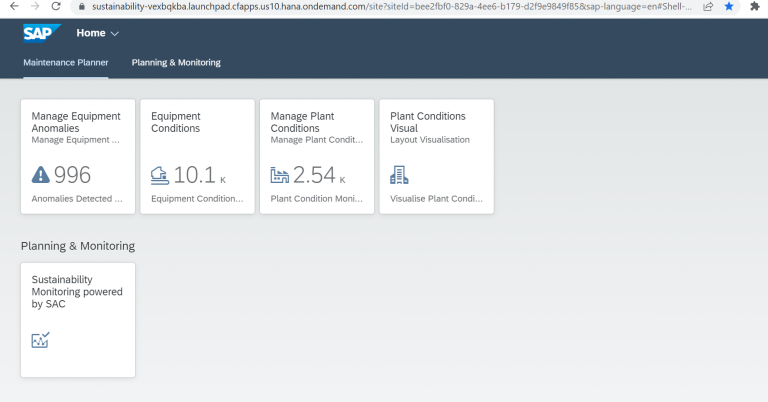Click the SAP logo
Viewport: 768px width, 402px height.
(x=42, y=34)
